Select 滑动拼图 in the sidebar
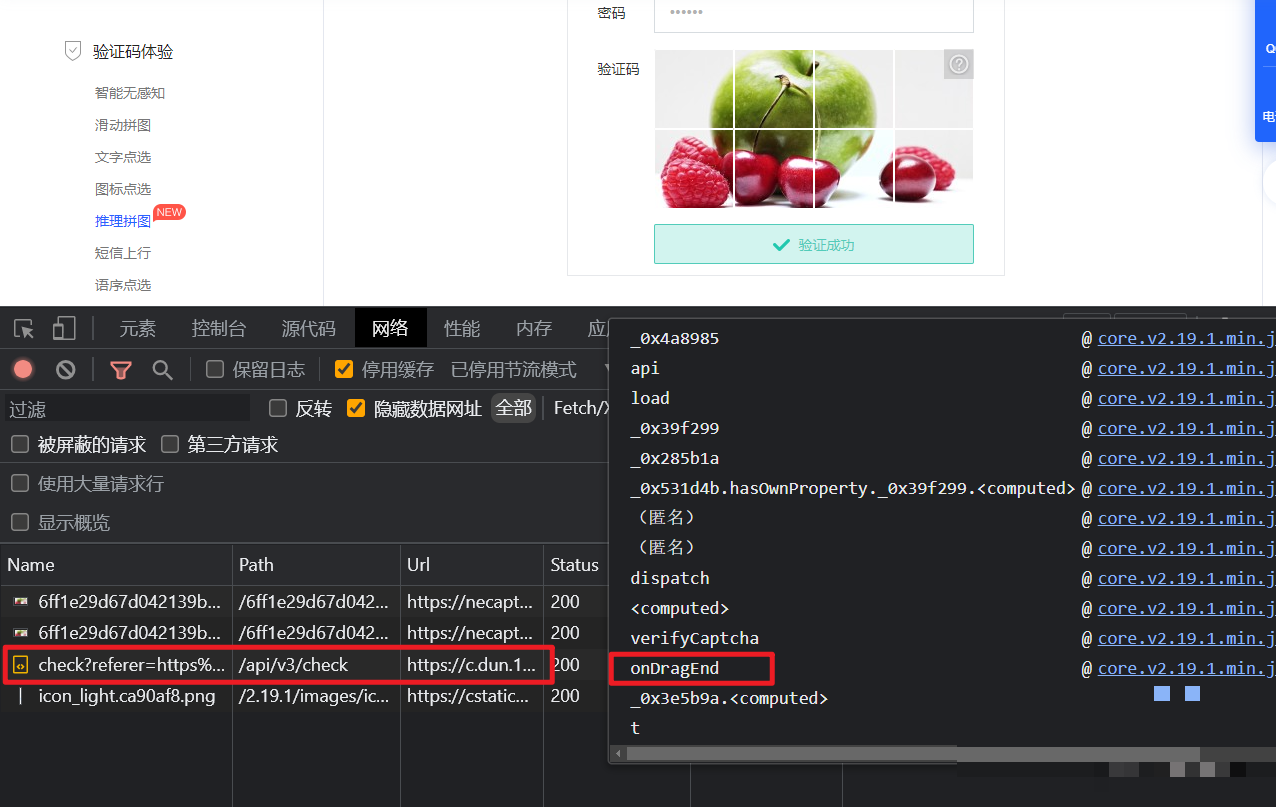 point(123,125)
